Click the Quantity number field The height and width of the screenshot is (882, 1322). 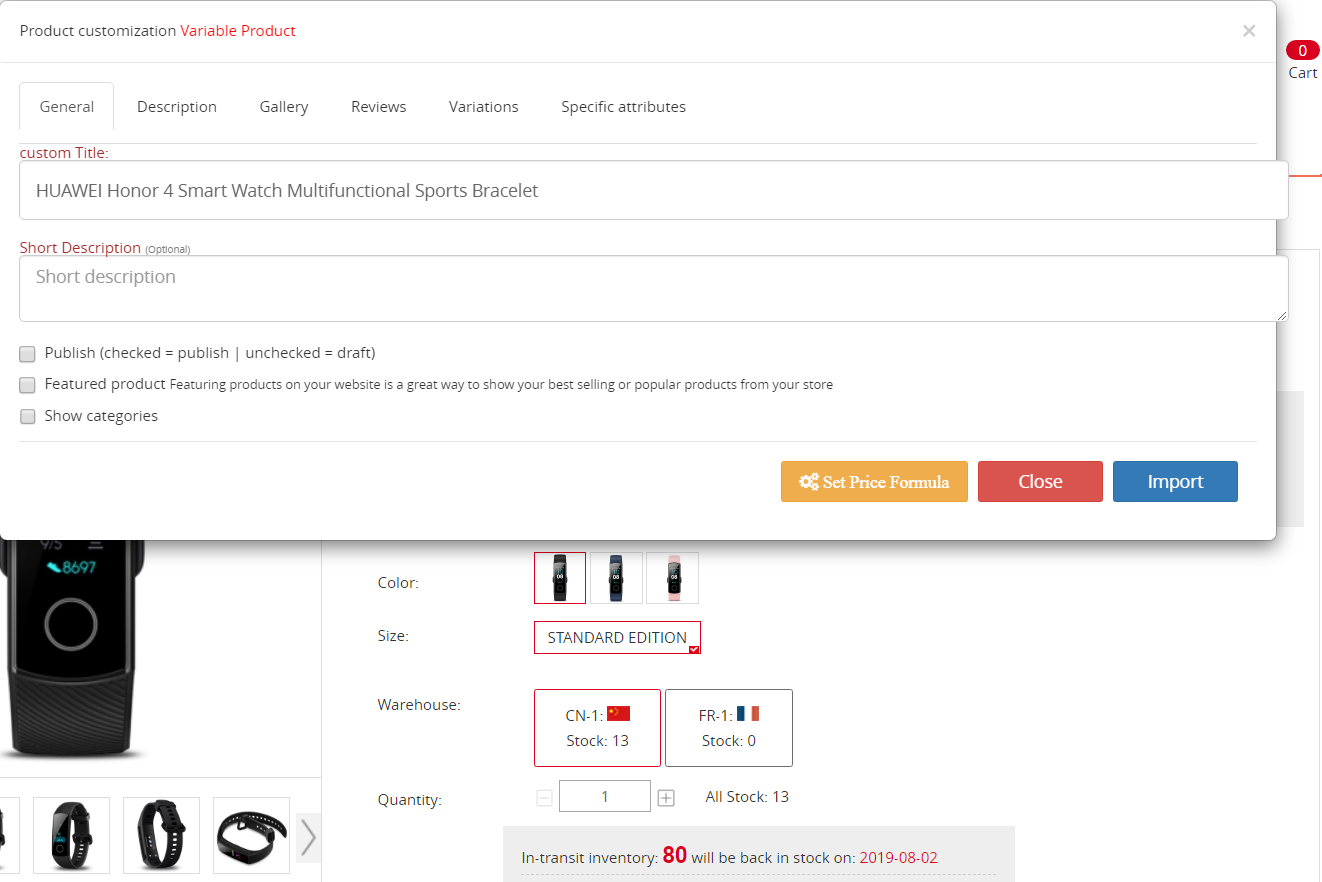tap(605, 797)
